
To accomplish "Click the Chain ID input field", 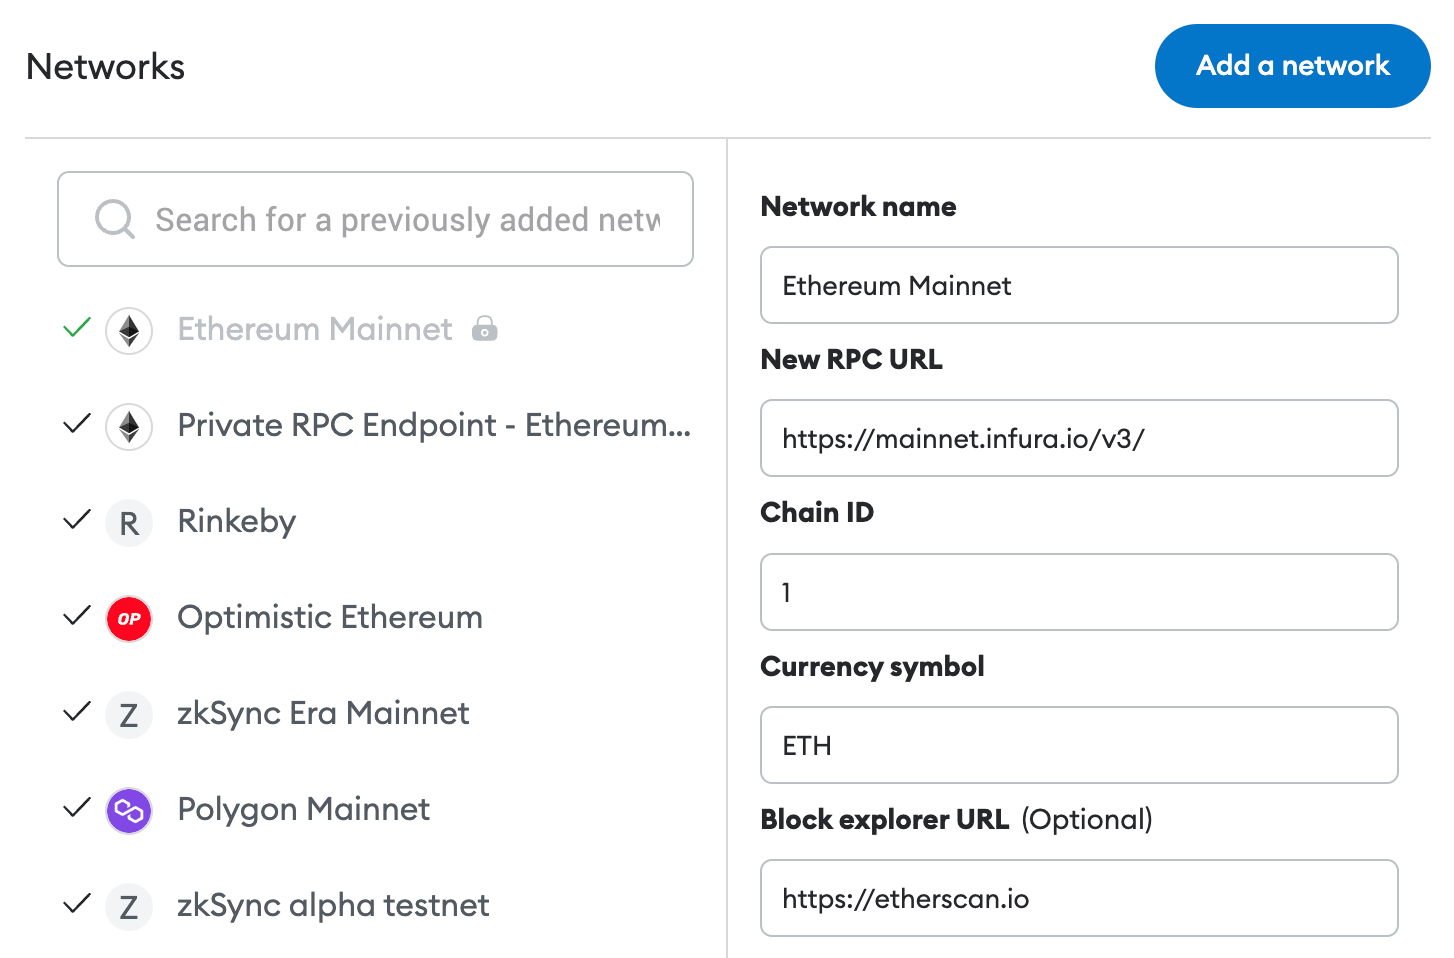I will (x=1079, y=592).
